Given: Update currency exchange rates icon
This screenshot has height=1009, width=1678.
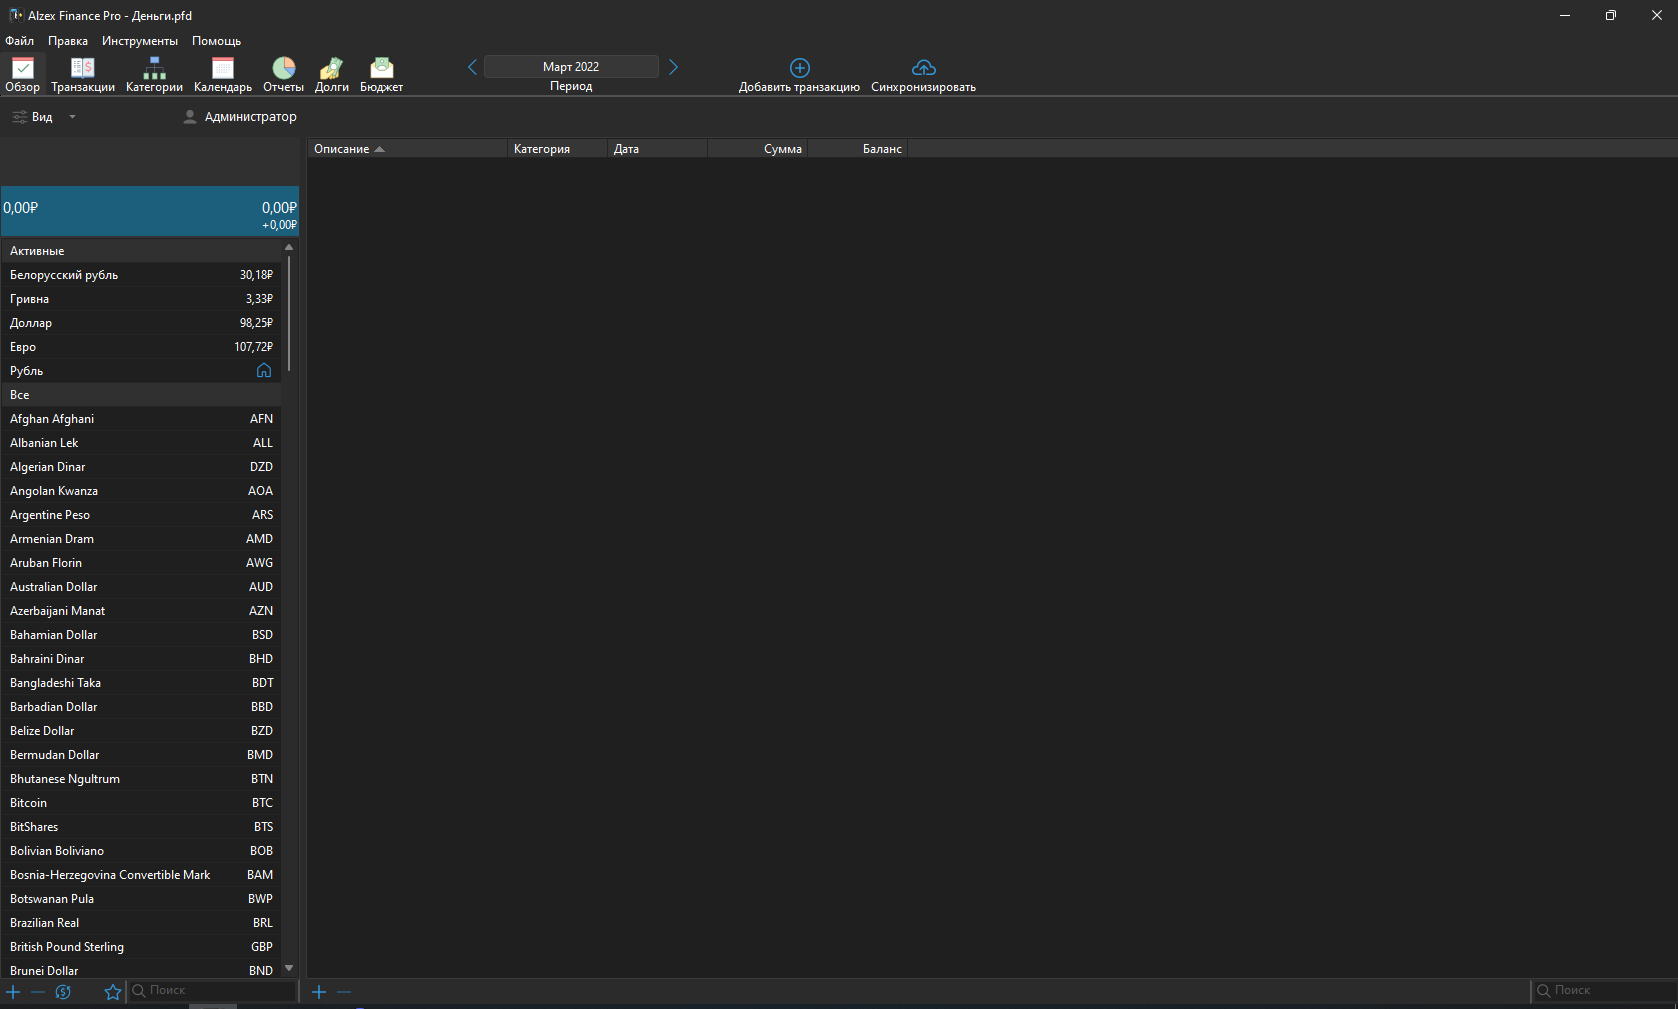Looking at the screenshot, I should pos(63,992).
